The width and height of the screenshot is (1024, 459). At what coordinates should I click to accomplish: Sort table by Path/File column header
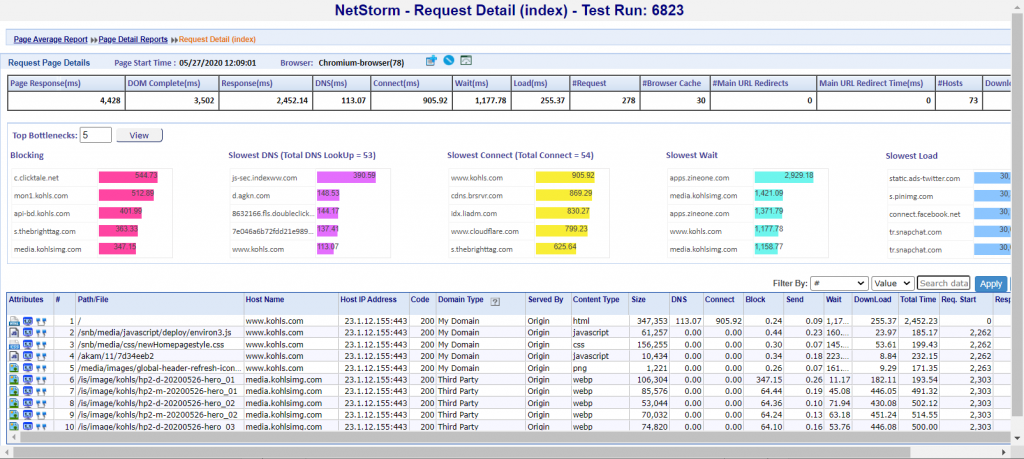tap(91, 300)
